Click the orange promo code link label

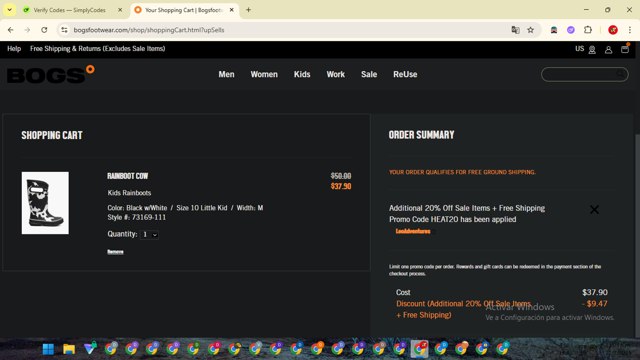click(413, 231)
